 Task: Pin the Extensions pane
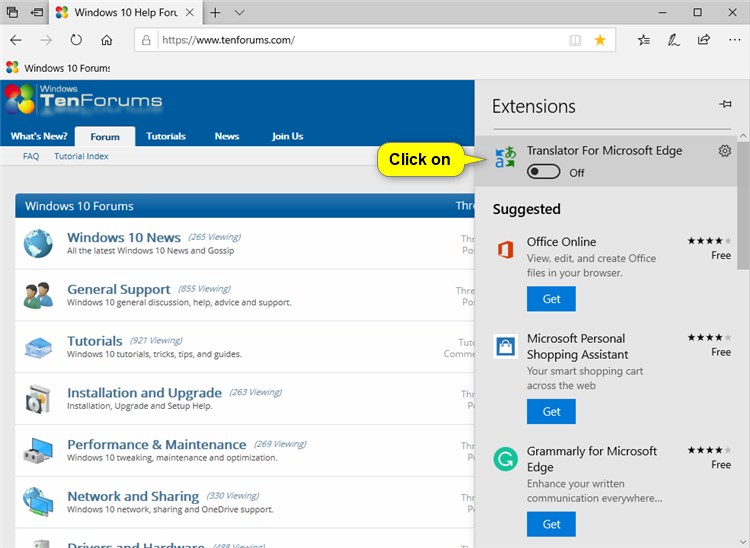(x=725, y=104)
